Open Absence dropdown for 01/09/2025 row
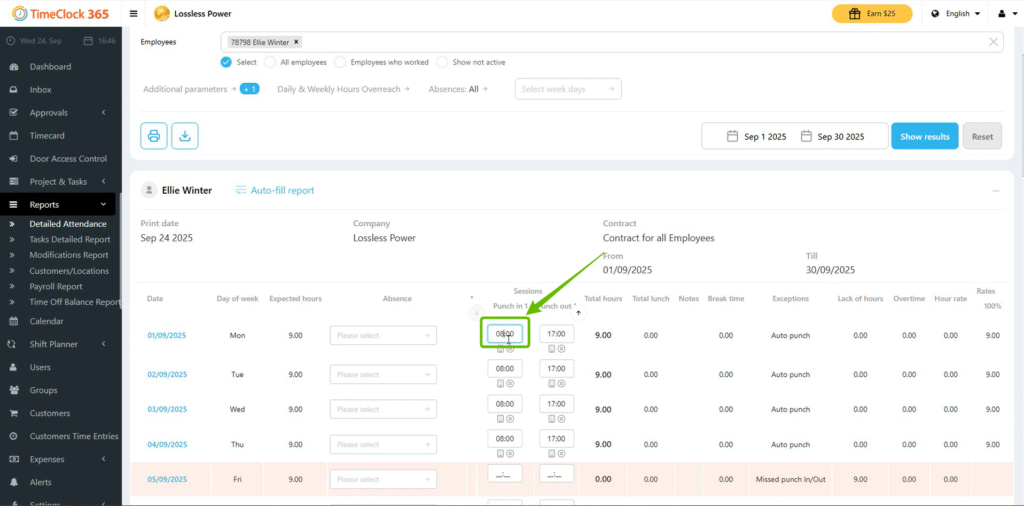The image size is (1024, 506). point(383,336)
